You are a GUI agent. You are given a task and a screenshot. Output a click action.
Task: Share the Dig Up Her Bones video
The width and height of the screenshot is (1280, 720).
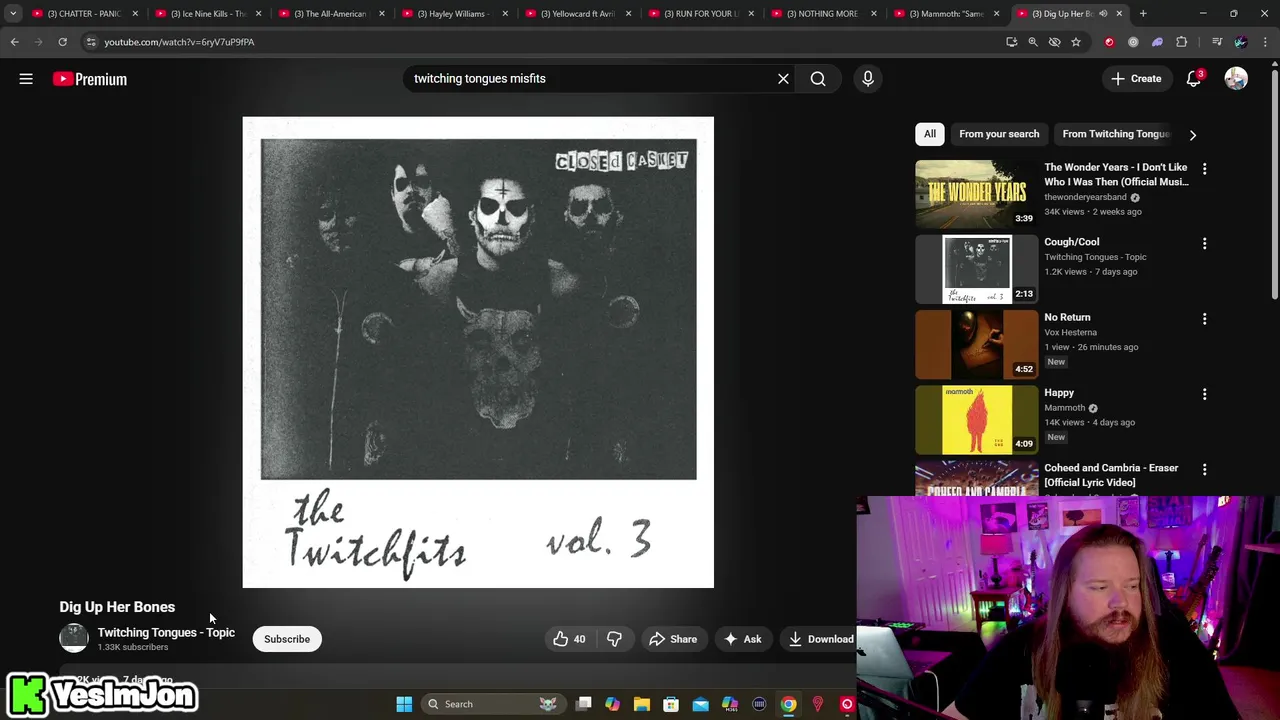[673, 639]
